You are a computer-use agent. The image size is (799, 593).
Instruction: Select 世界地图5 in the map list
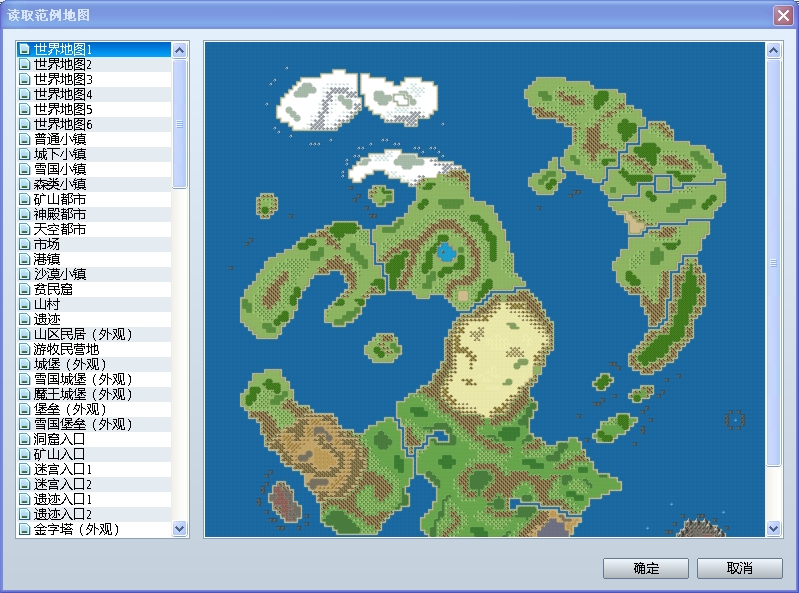[94, 110]
